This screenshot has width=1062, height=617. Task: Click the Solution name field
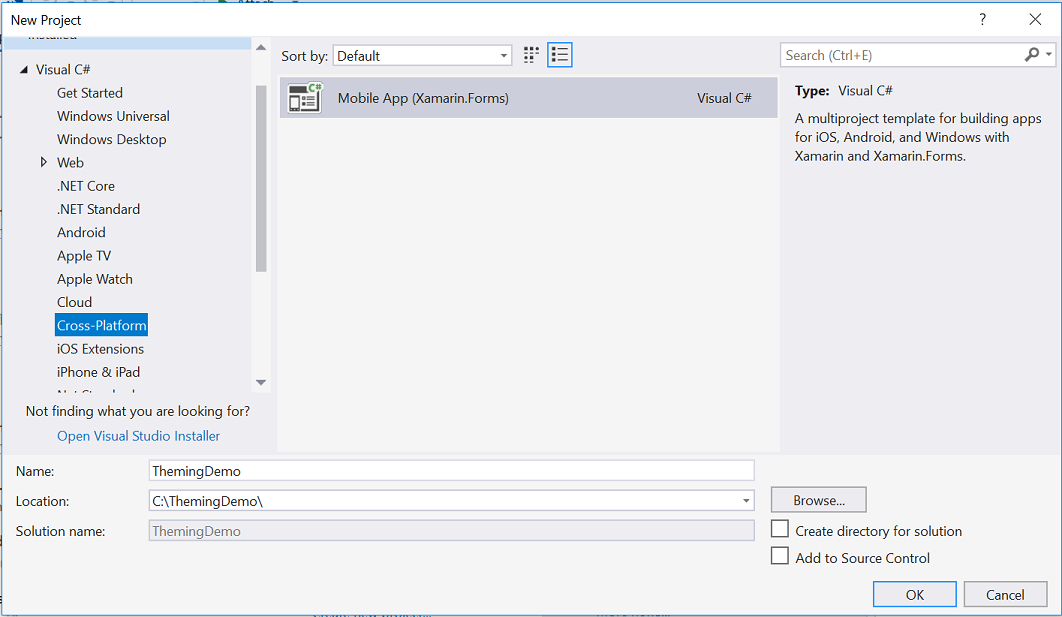pyautogui.click(x=451, y=531)
